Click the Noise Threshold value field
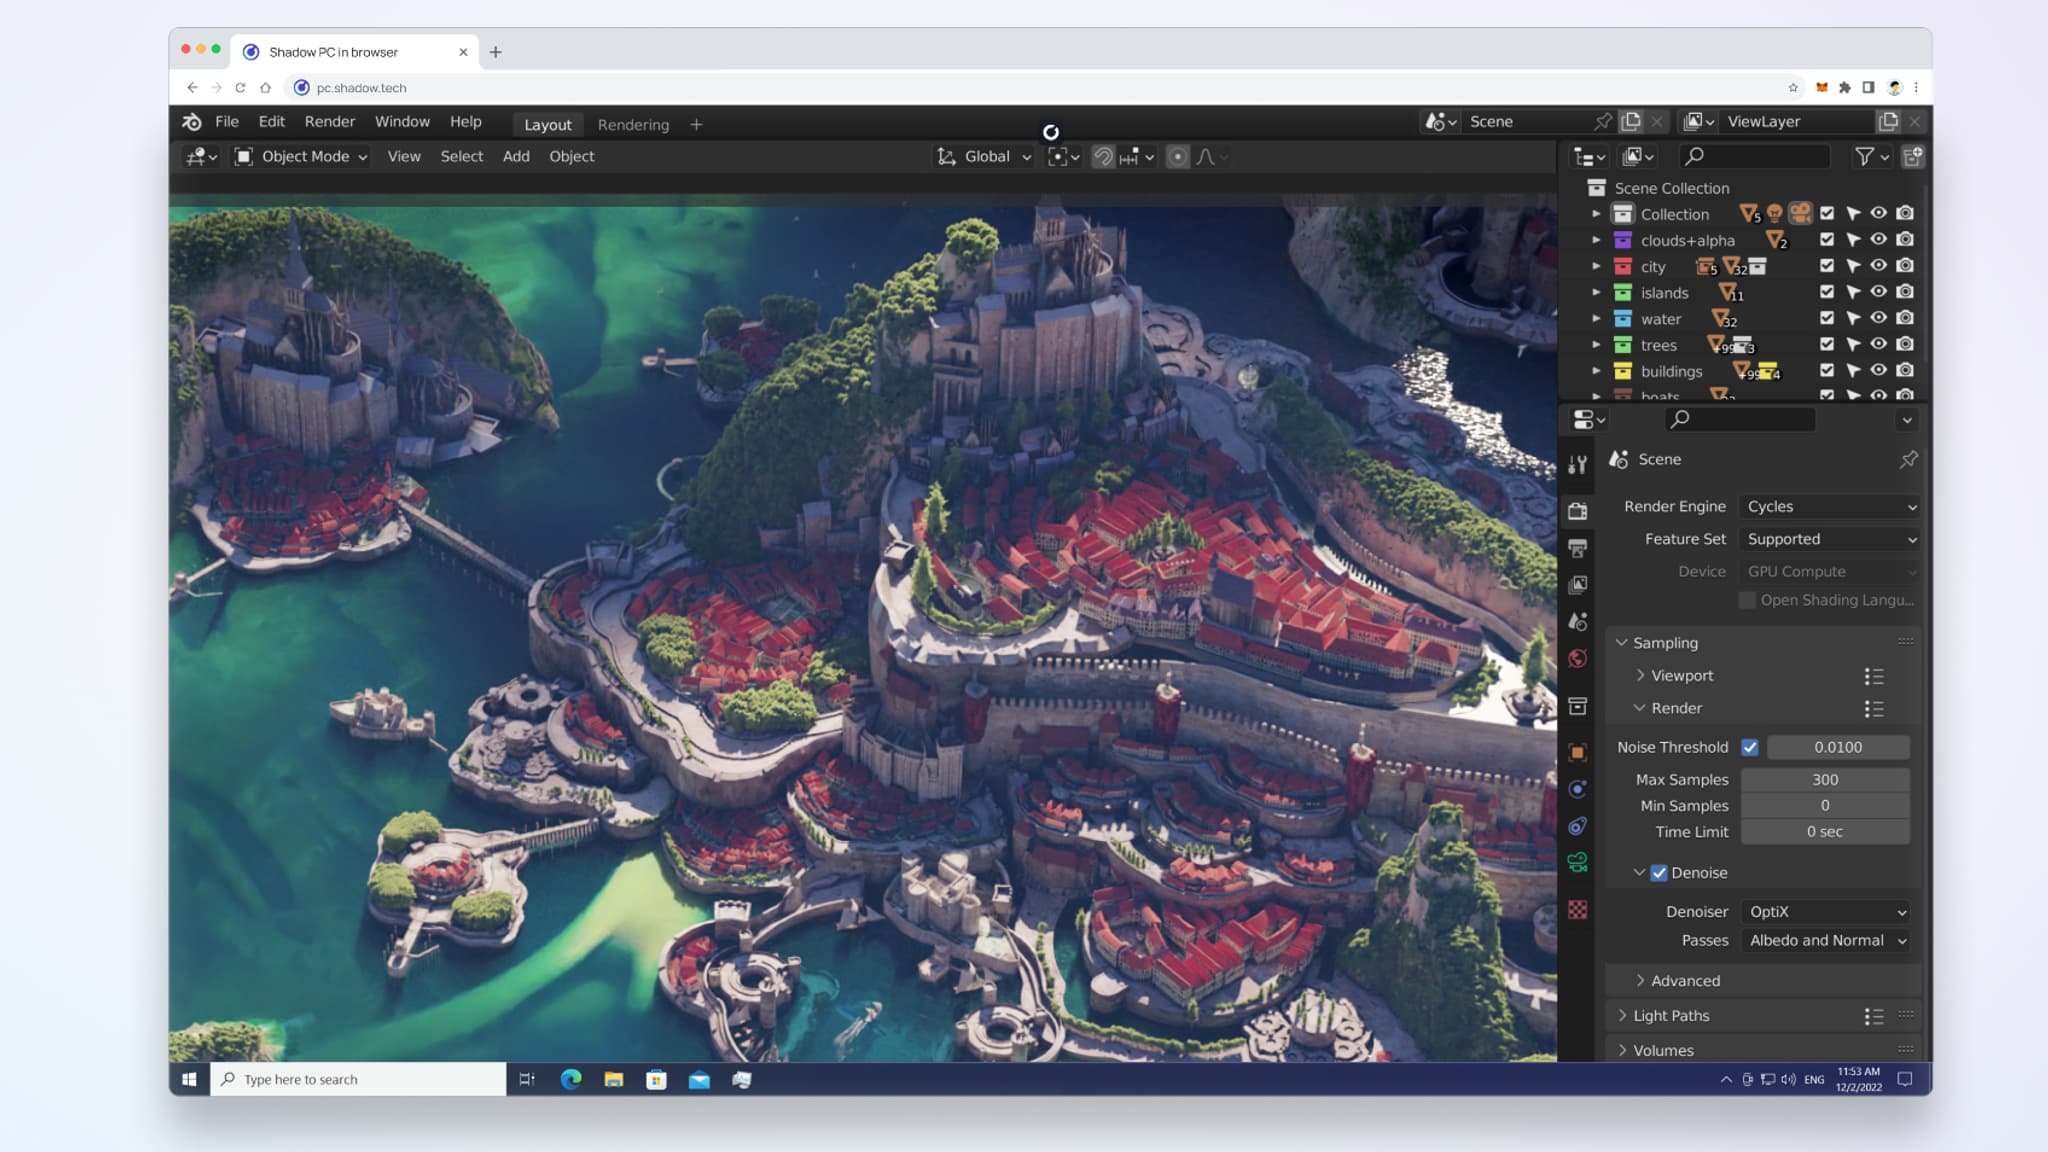This screenshot has width=2048, height=1152. tap(1838, 747)
